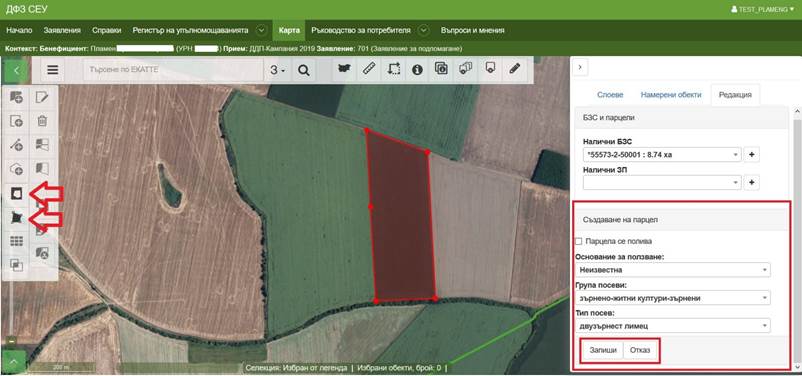
Task: Click the parcel with person icon
Action: click(x=42, y=253)
